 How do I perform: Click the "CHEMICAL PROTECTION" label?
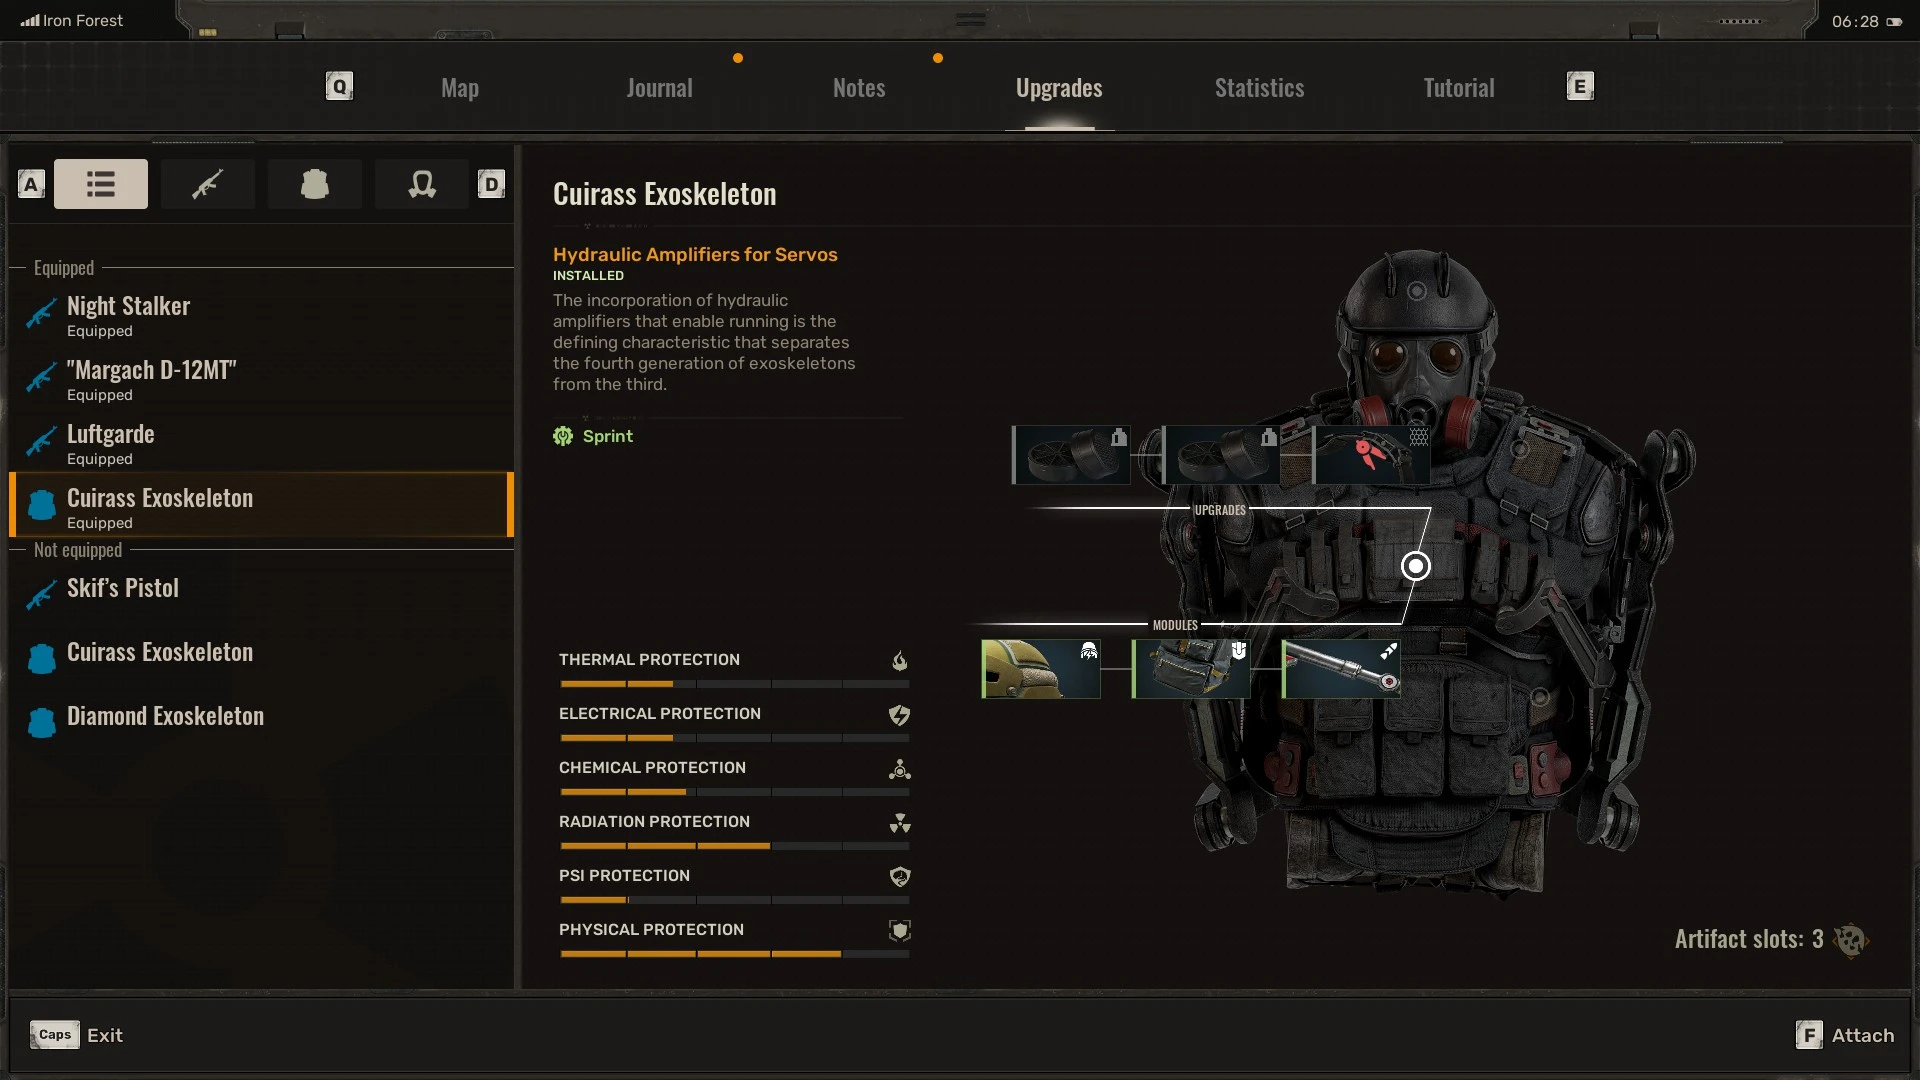[x=652, y=768]
